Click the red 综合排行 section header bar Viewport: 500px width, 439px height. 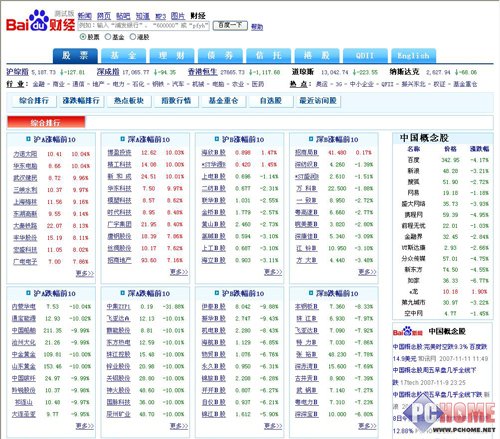point(46,122)
